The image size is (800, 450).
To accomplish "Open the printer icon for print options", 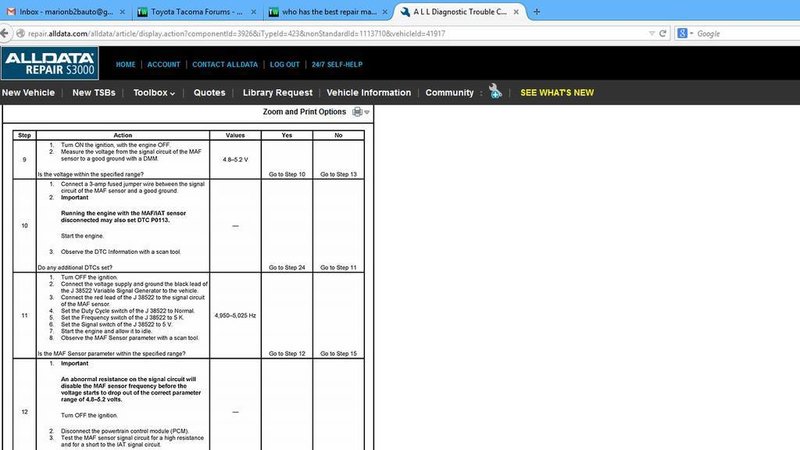I will (357, 112).
